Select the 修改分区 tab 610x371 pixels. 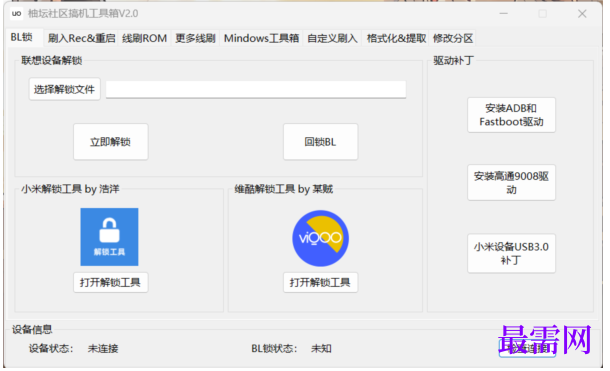[x=453, y=38]
